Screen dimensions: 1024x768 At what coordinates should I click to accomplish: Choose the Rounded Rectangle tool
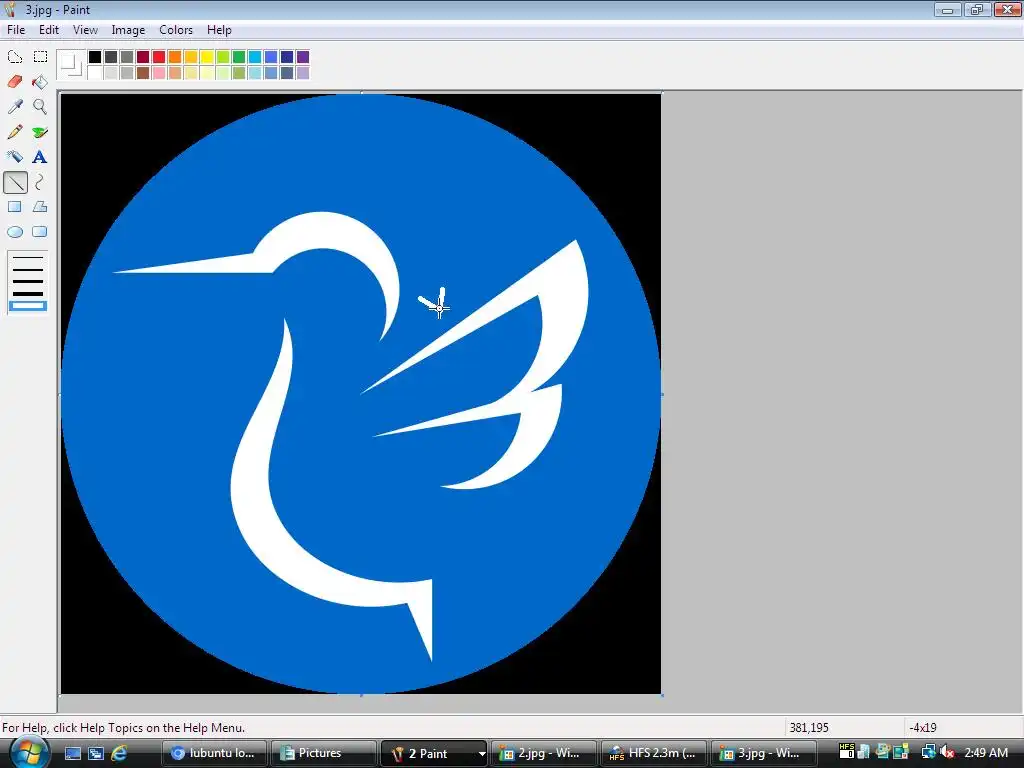[40, 232]
